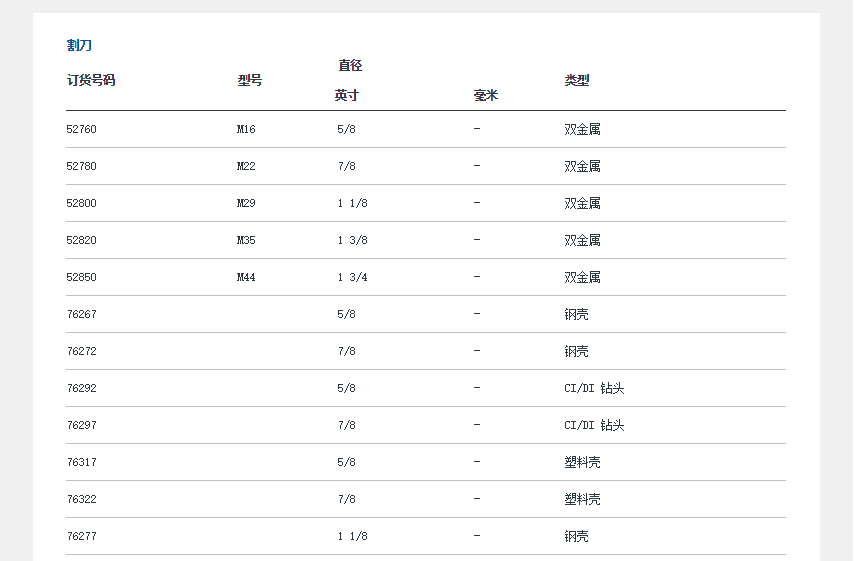Select order number 76322
Image resolution: width=855 pixels, height=561 pixels.
point(82,500)
